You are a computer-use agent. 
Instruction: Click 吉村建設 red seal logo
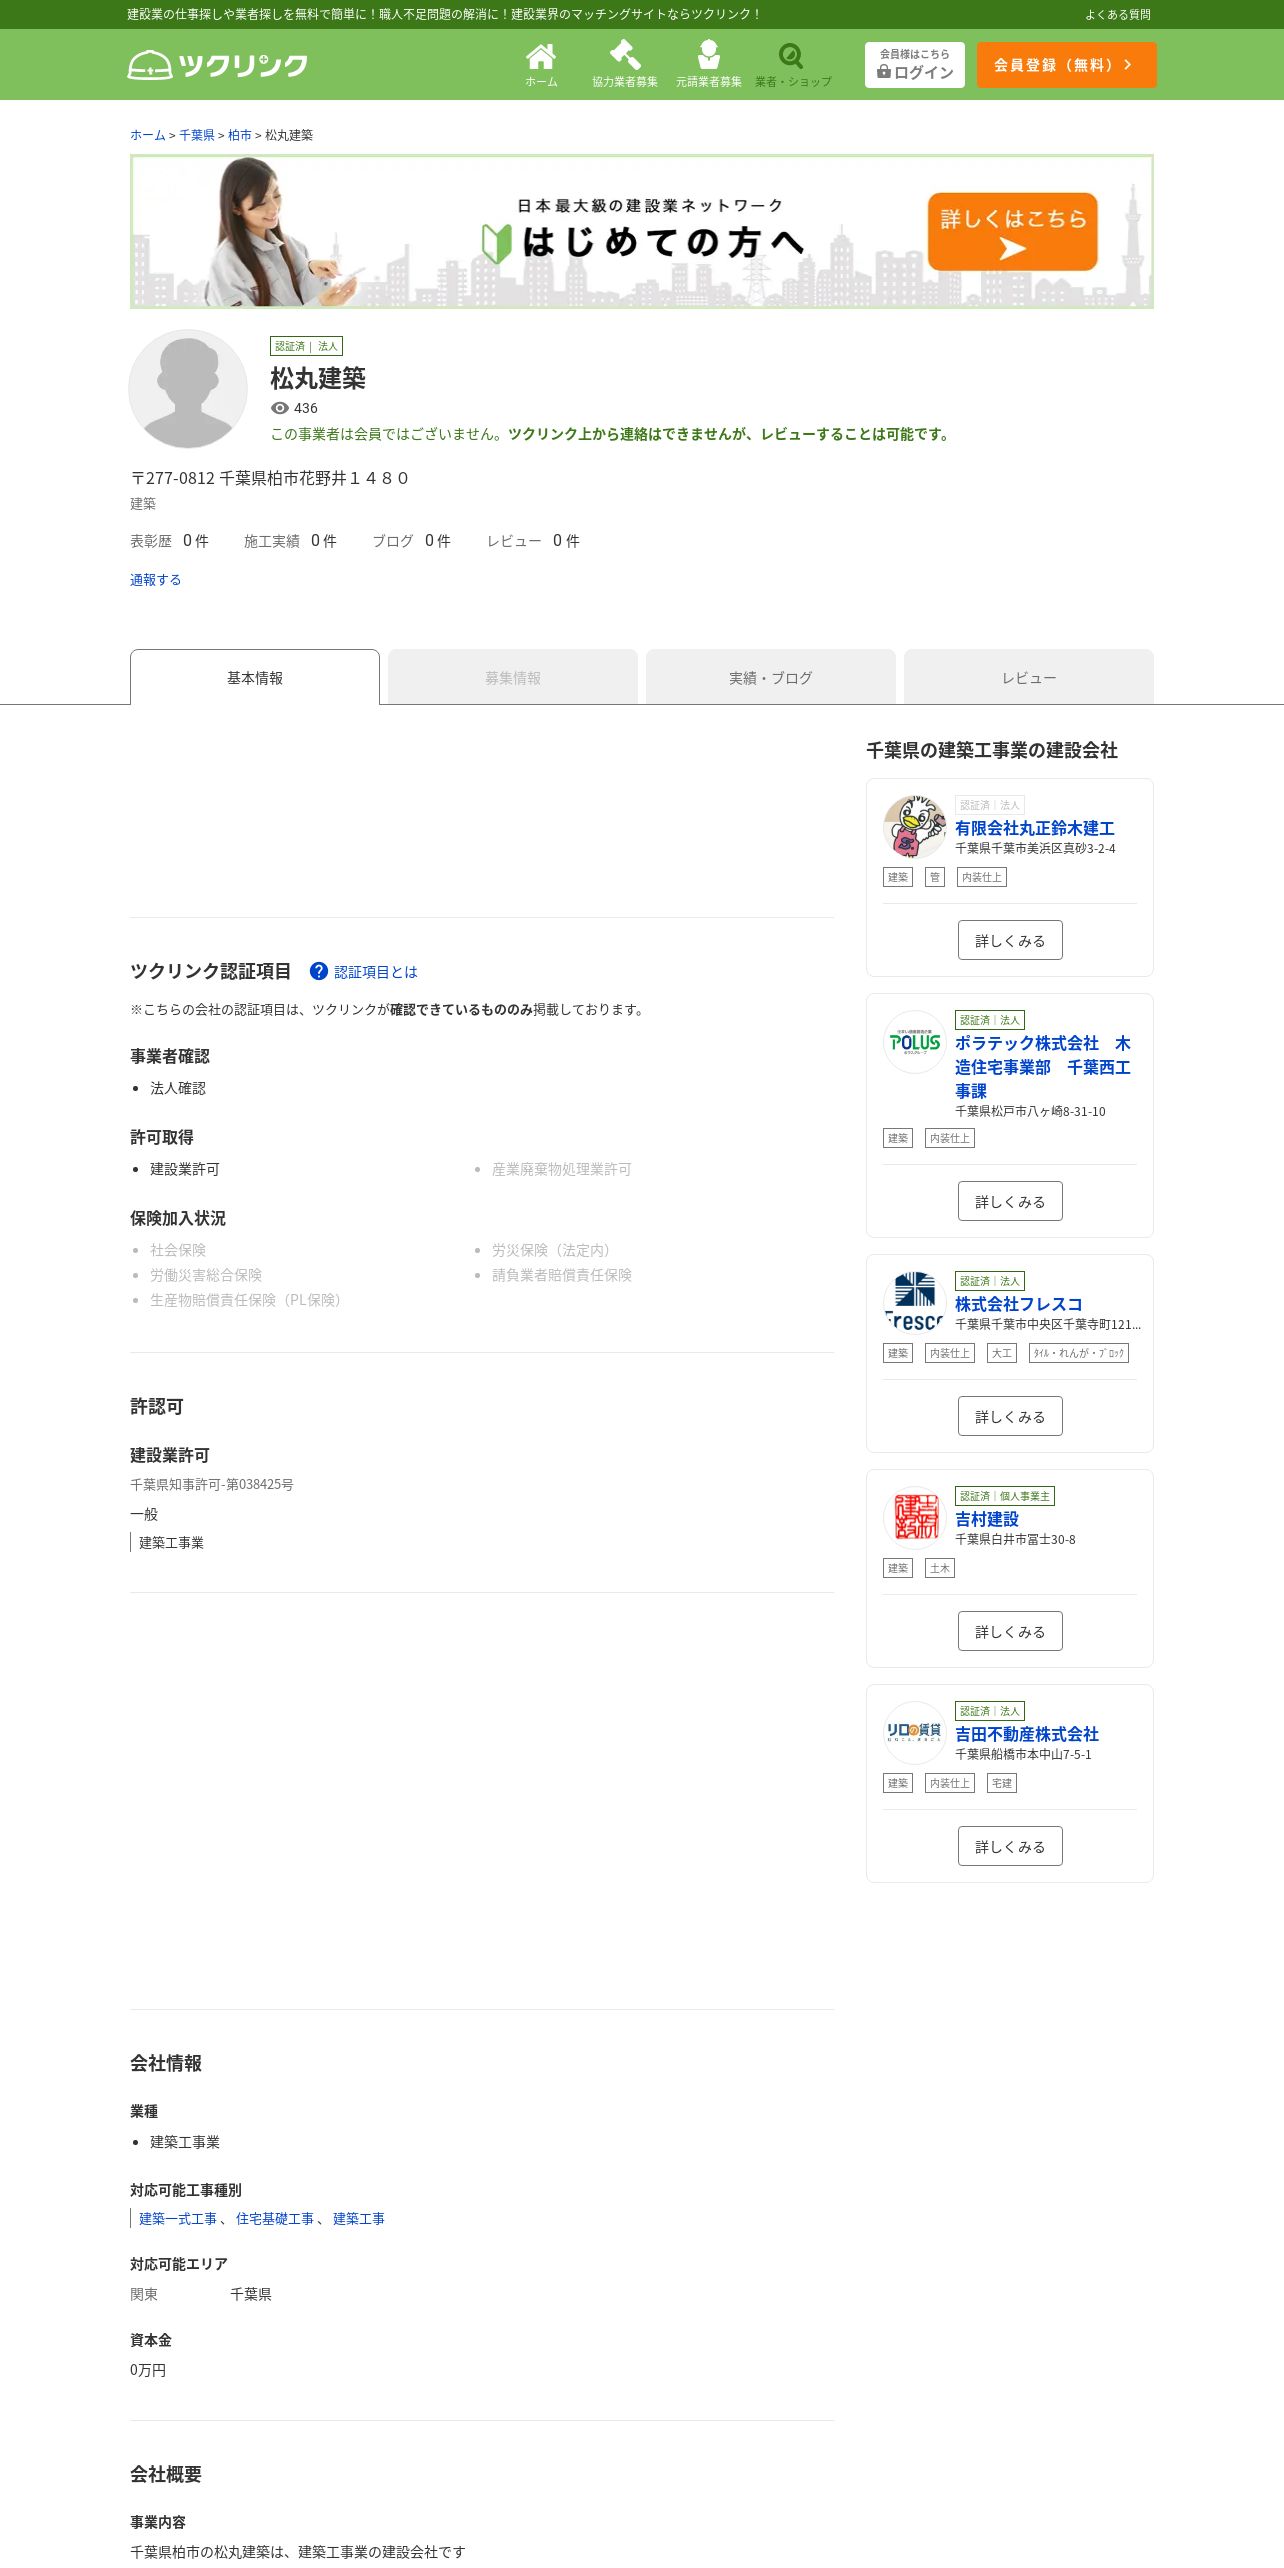[914, 1518]
